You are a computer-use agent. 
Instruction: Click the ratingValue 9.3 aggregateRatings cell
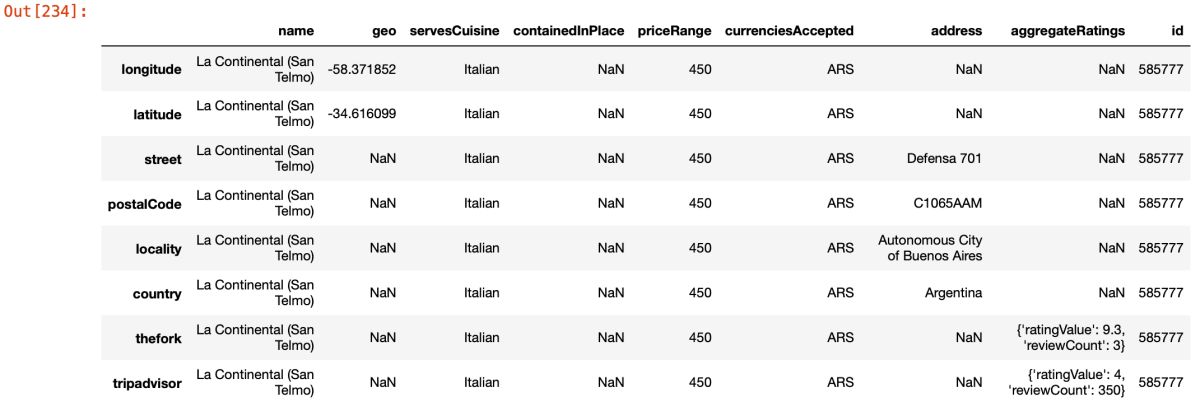1069,338
